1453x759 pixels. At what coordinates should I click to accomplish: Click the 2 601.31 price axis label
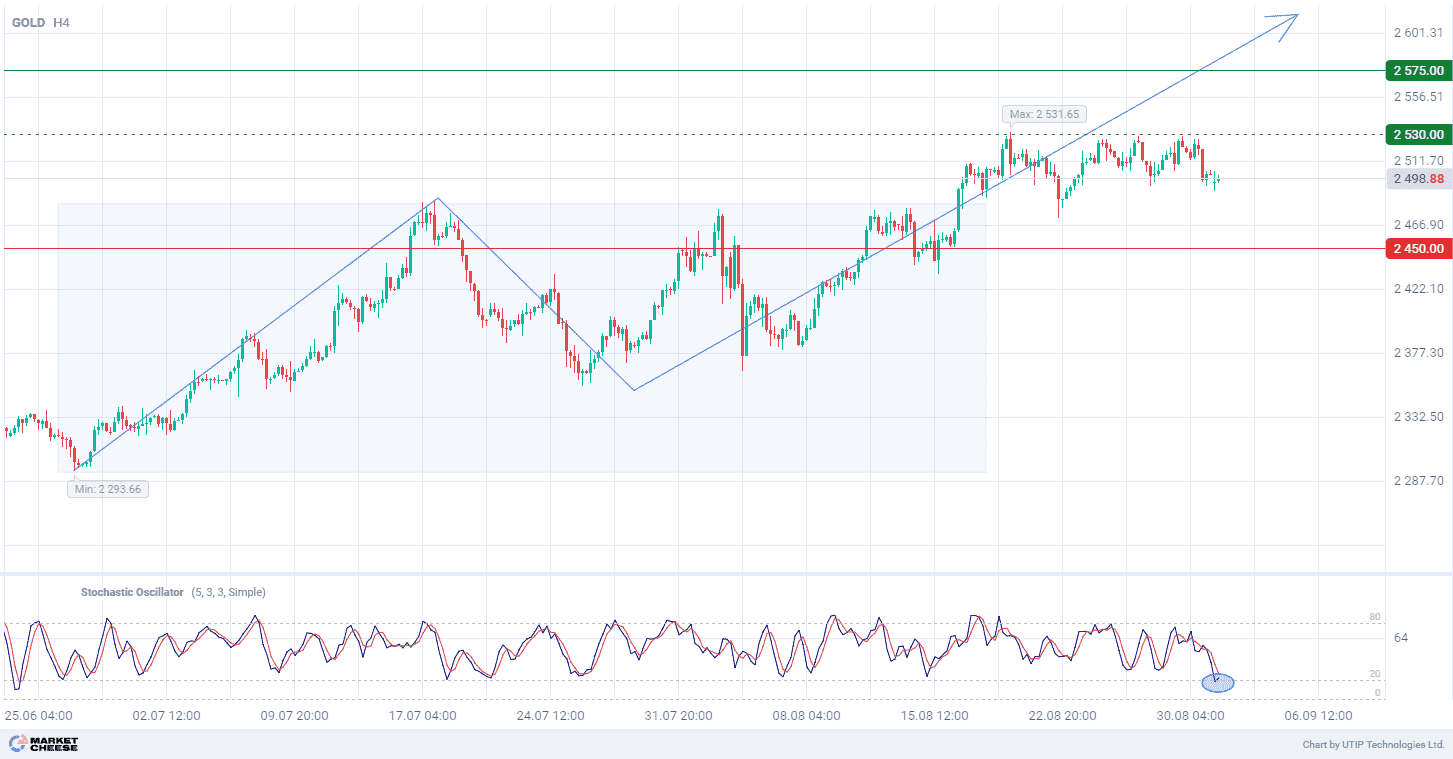(1418, 33)
